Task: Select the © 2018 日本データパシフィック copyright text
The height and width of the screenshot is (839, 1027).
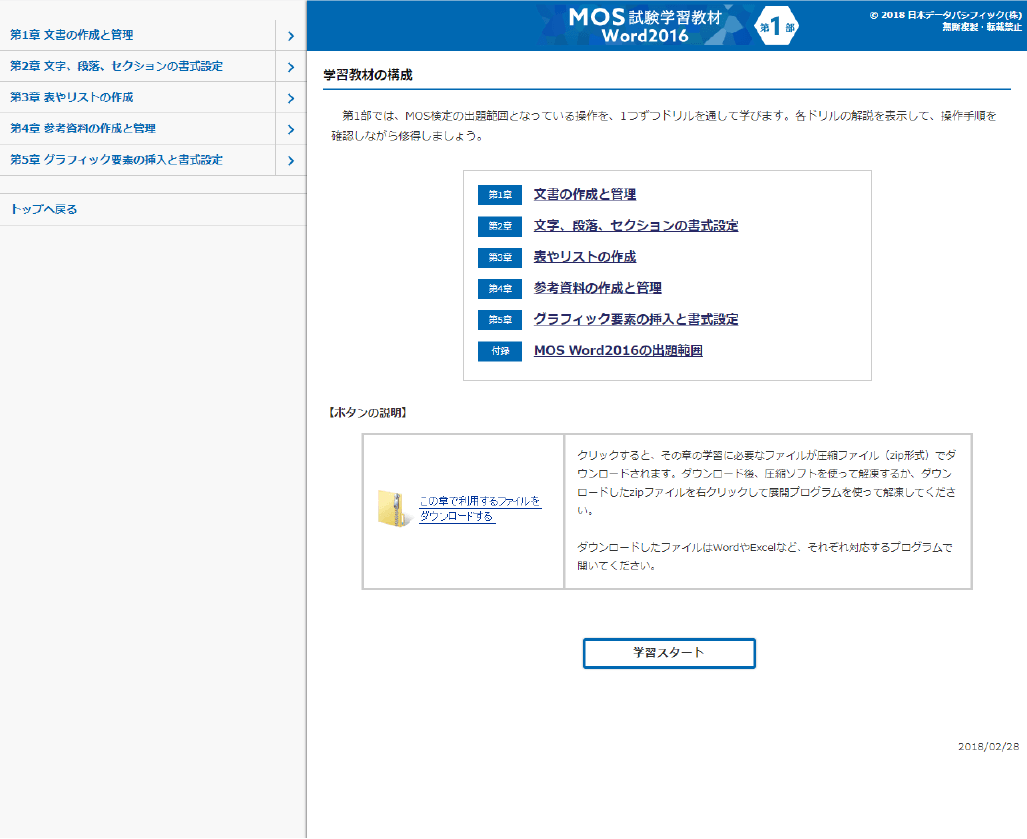Action: pos(945,15)
